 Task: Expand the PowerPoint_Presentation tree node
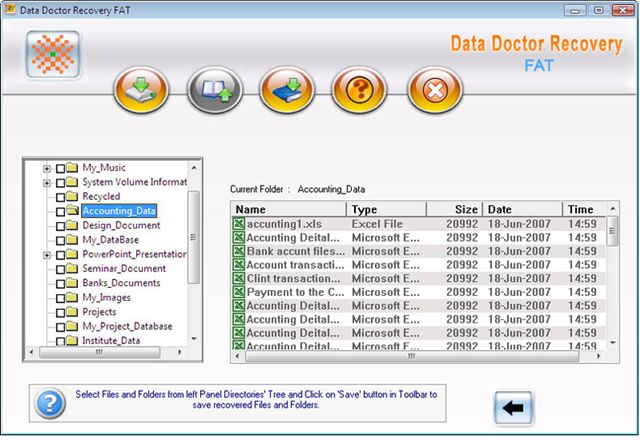pyautogui.click(x=47, y=255)
